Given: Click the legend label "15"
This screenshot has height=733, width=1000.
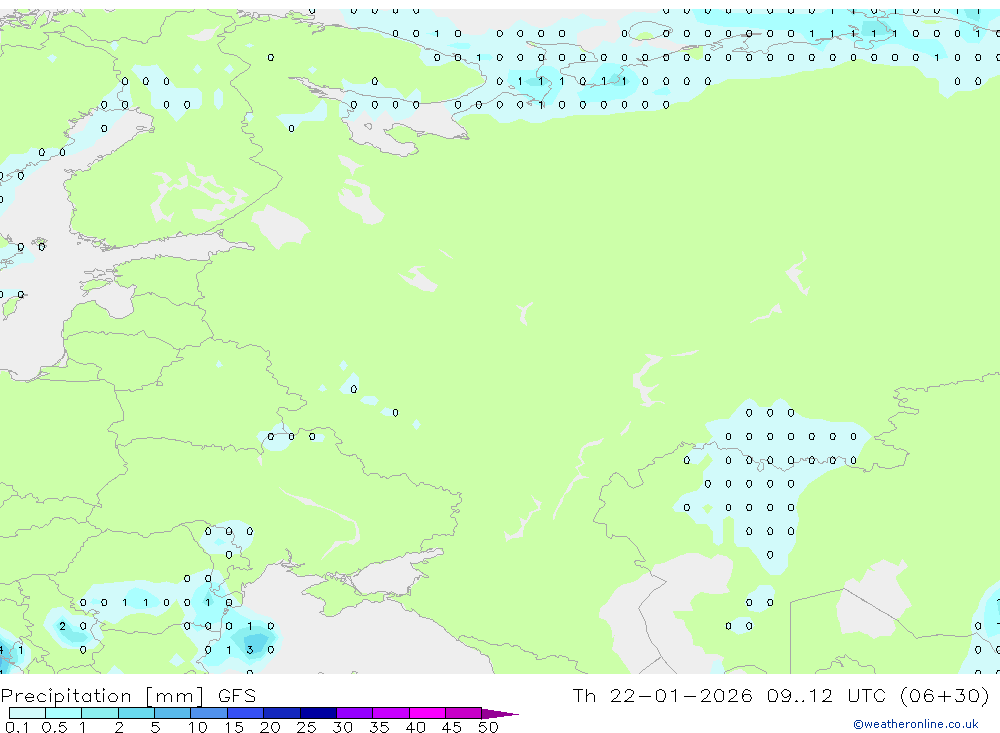Looking at the screenshot, I should (x=234, y=727).
